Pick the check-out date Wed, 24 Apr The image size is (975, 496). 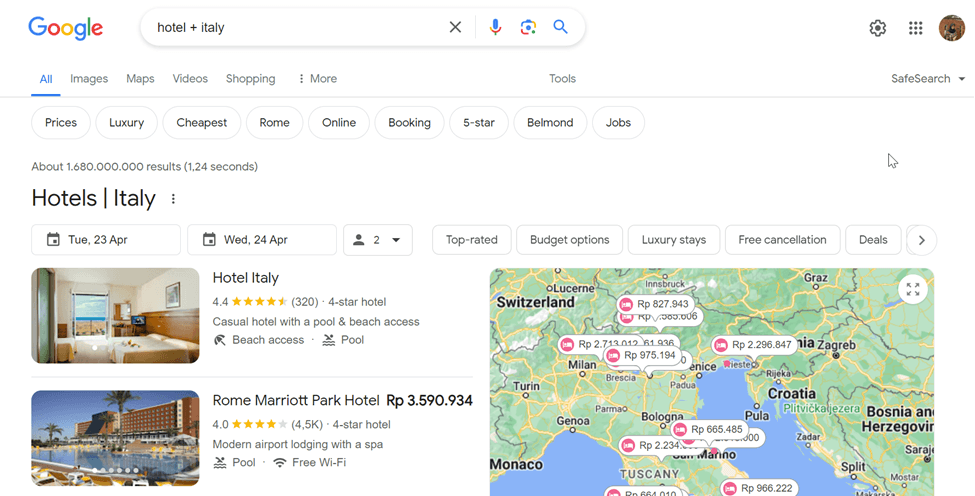pos(262,240)
